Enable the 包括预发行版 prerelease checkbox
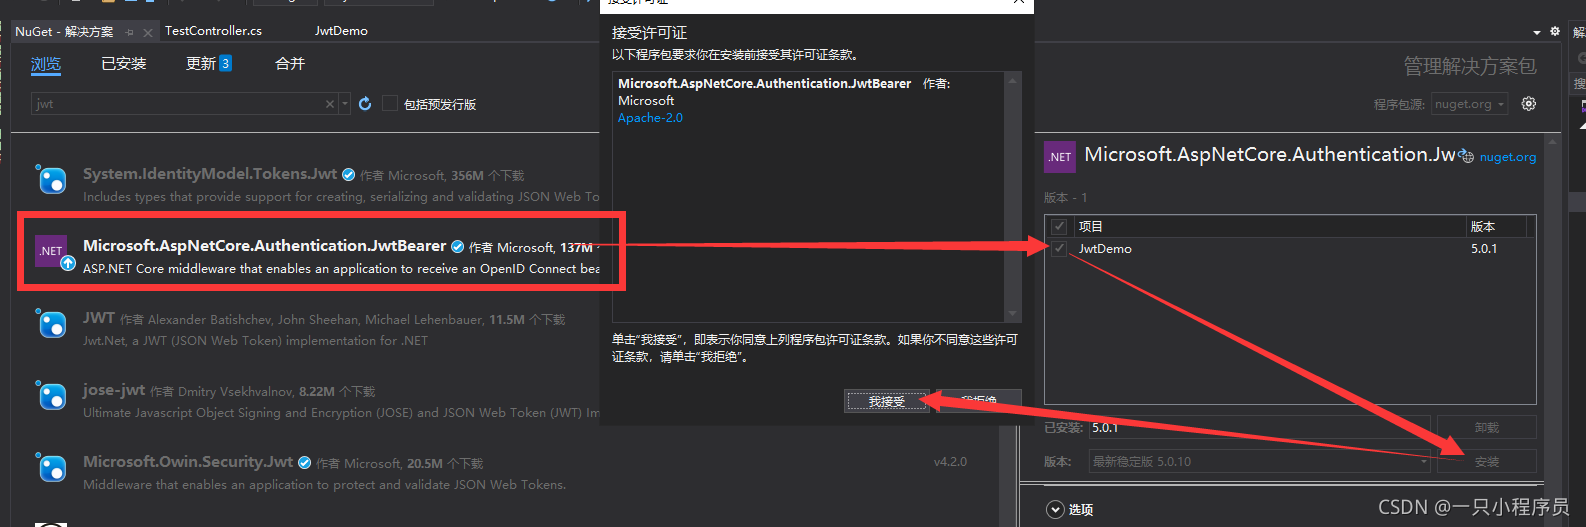 click(x=390, y=104)
